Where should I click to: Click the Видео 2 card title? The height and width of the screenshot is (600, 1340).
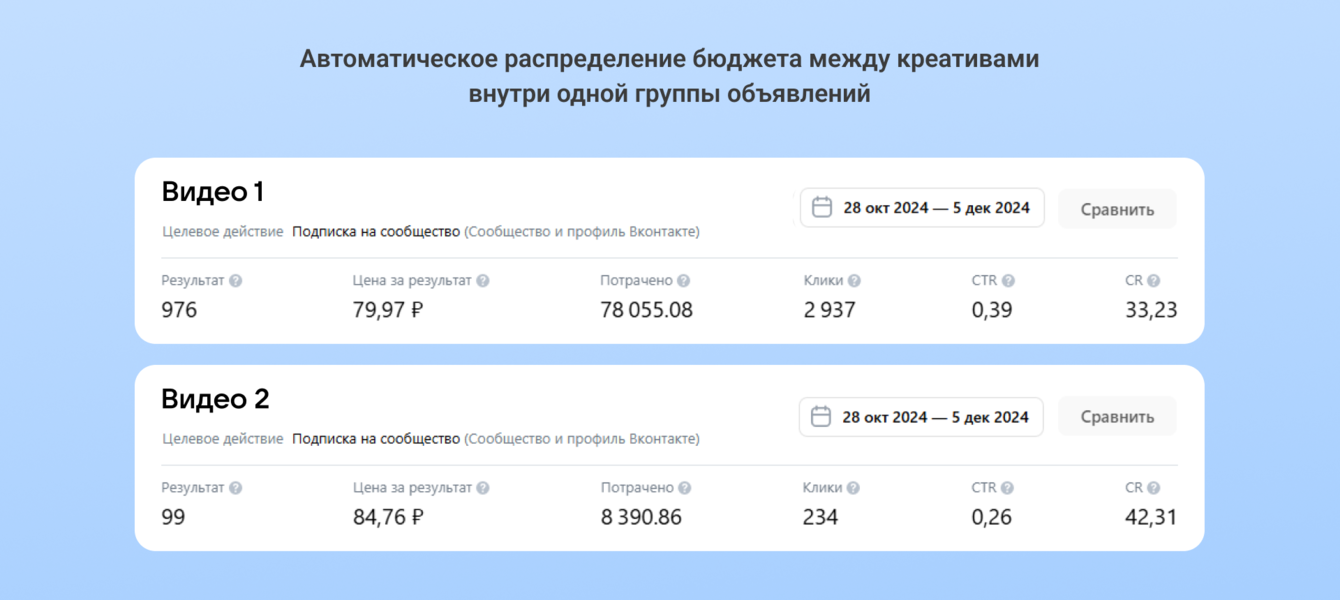point(215,399)
